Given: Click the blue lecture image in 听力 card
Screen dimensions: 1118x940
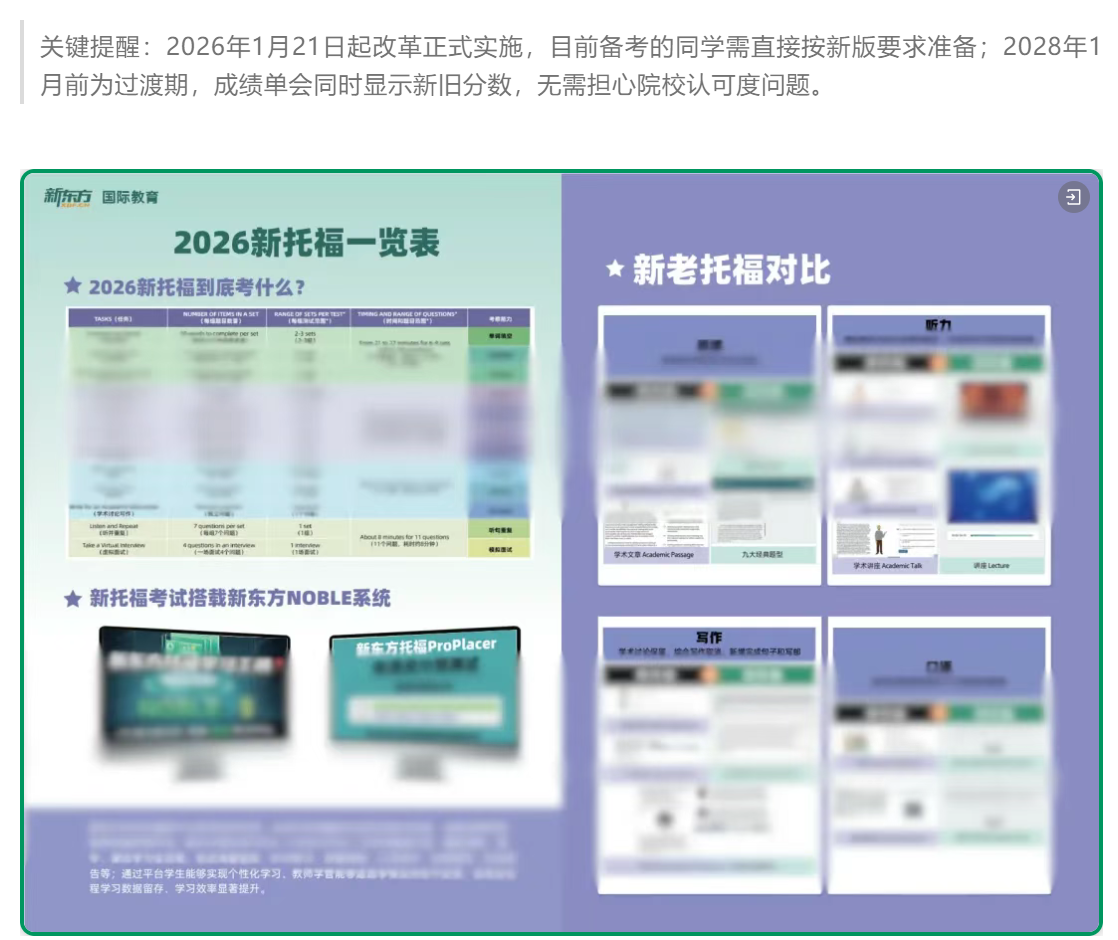Looking at the screenshot, I should [991, 497].
